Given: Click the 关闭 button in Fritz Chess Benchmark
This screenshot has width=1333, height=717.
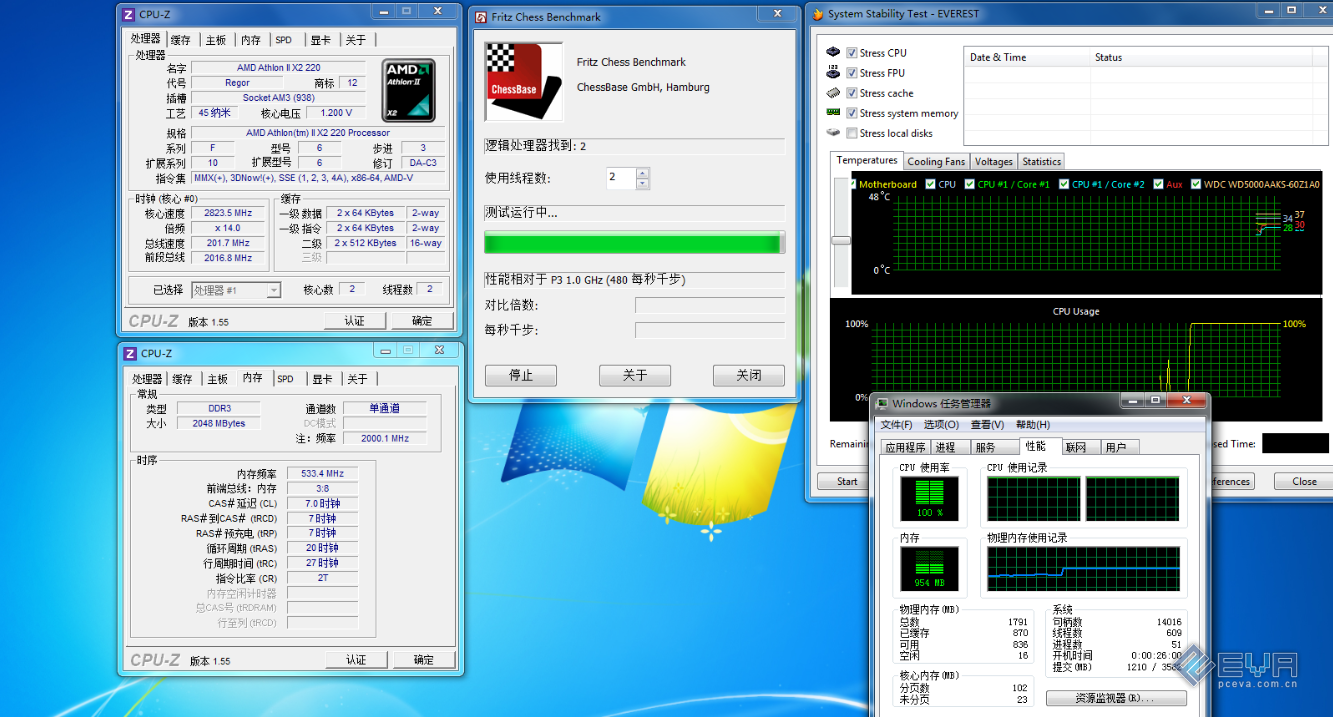Looking at the screenshot, I should pyautogui.click(x=749, y=375).
